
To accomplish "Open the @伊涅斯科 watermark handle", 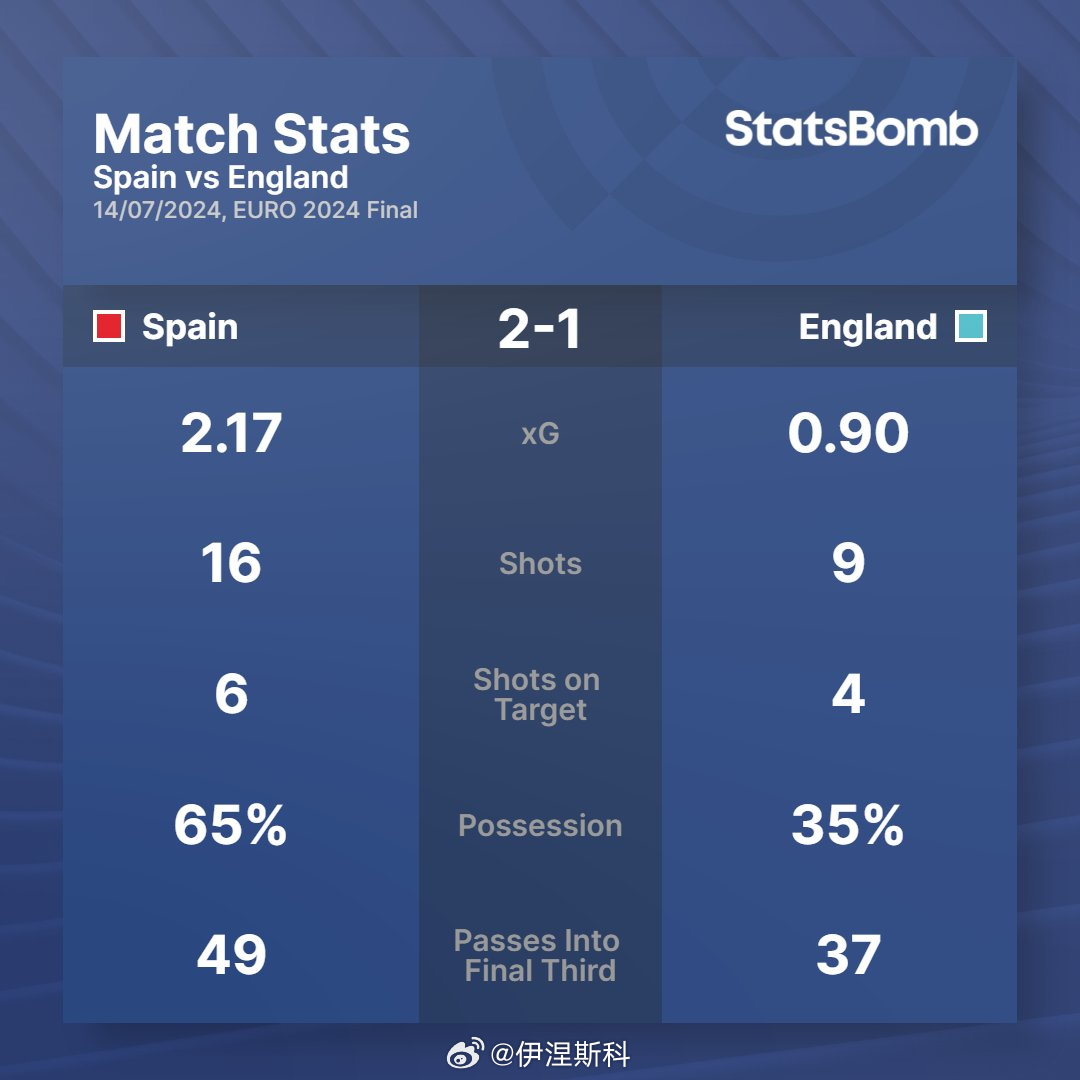I will click(x=560, y=1054).
